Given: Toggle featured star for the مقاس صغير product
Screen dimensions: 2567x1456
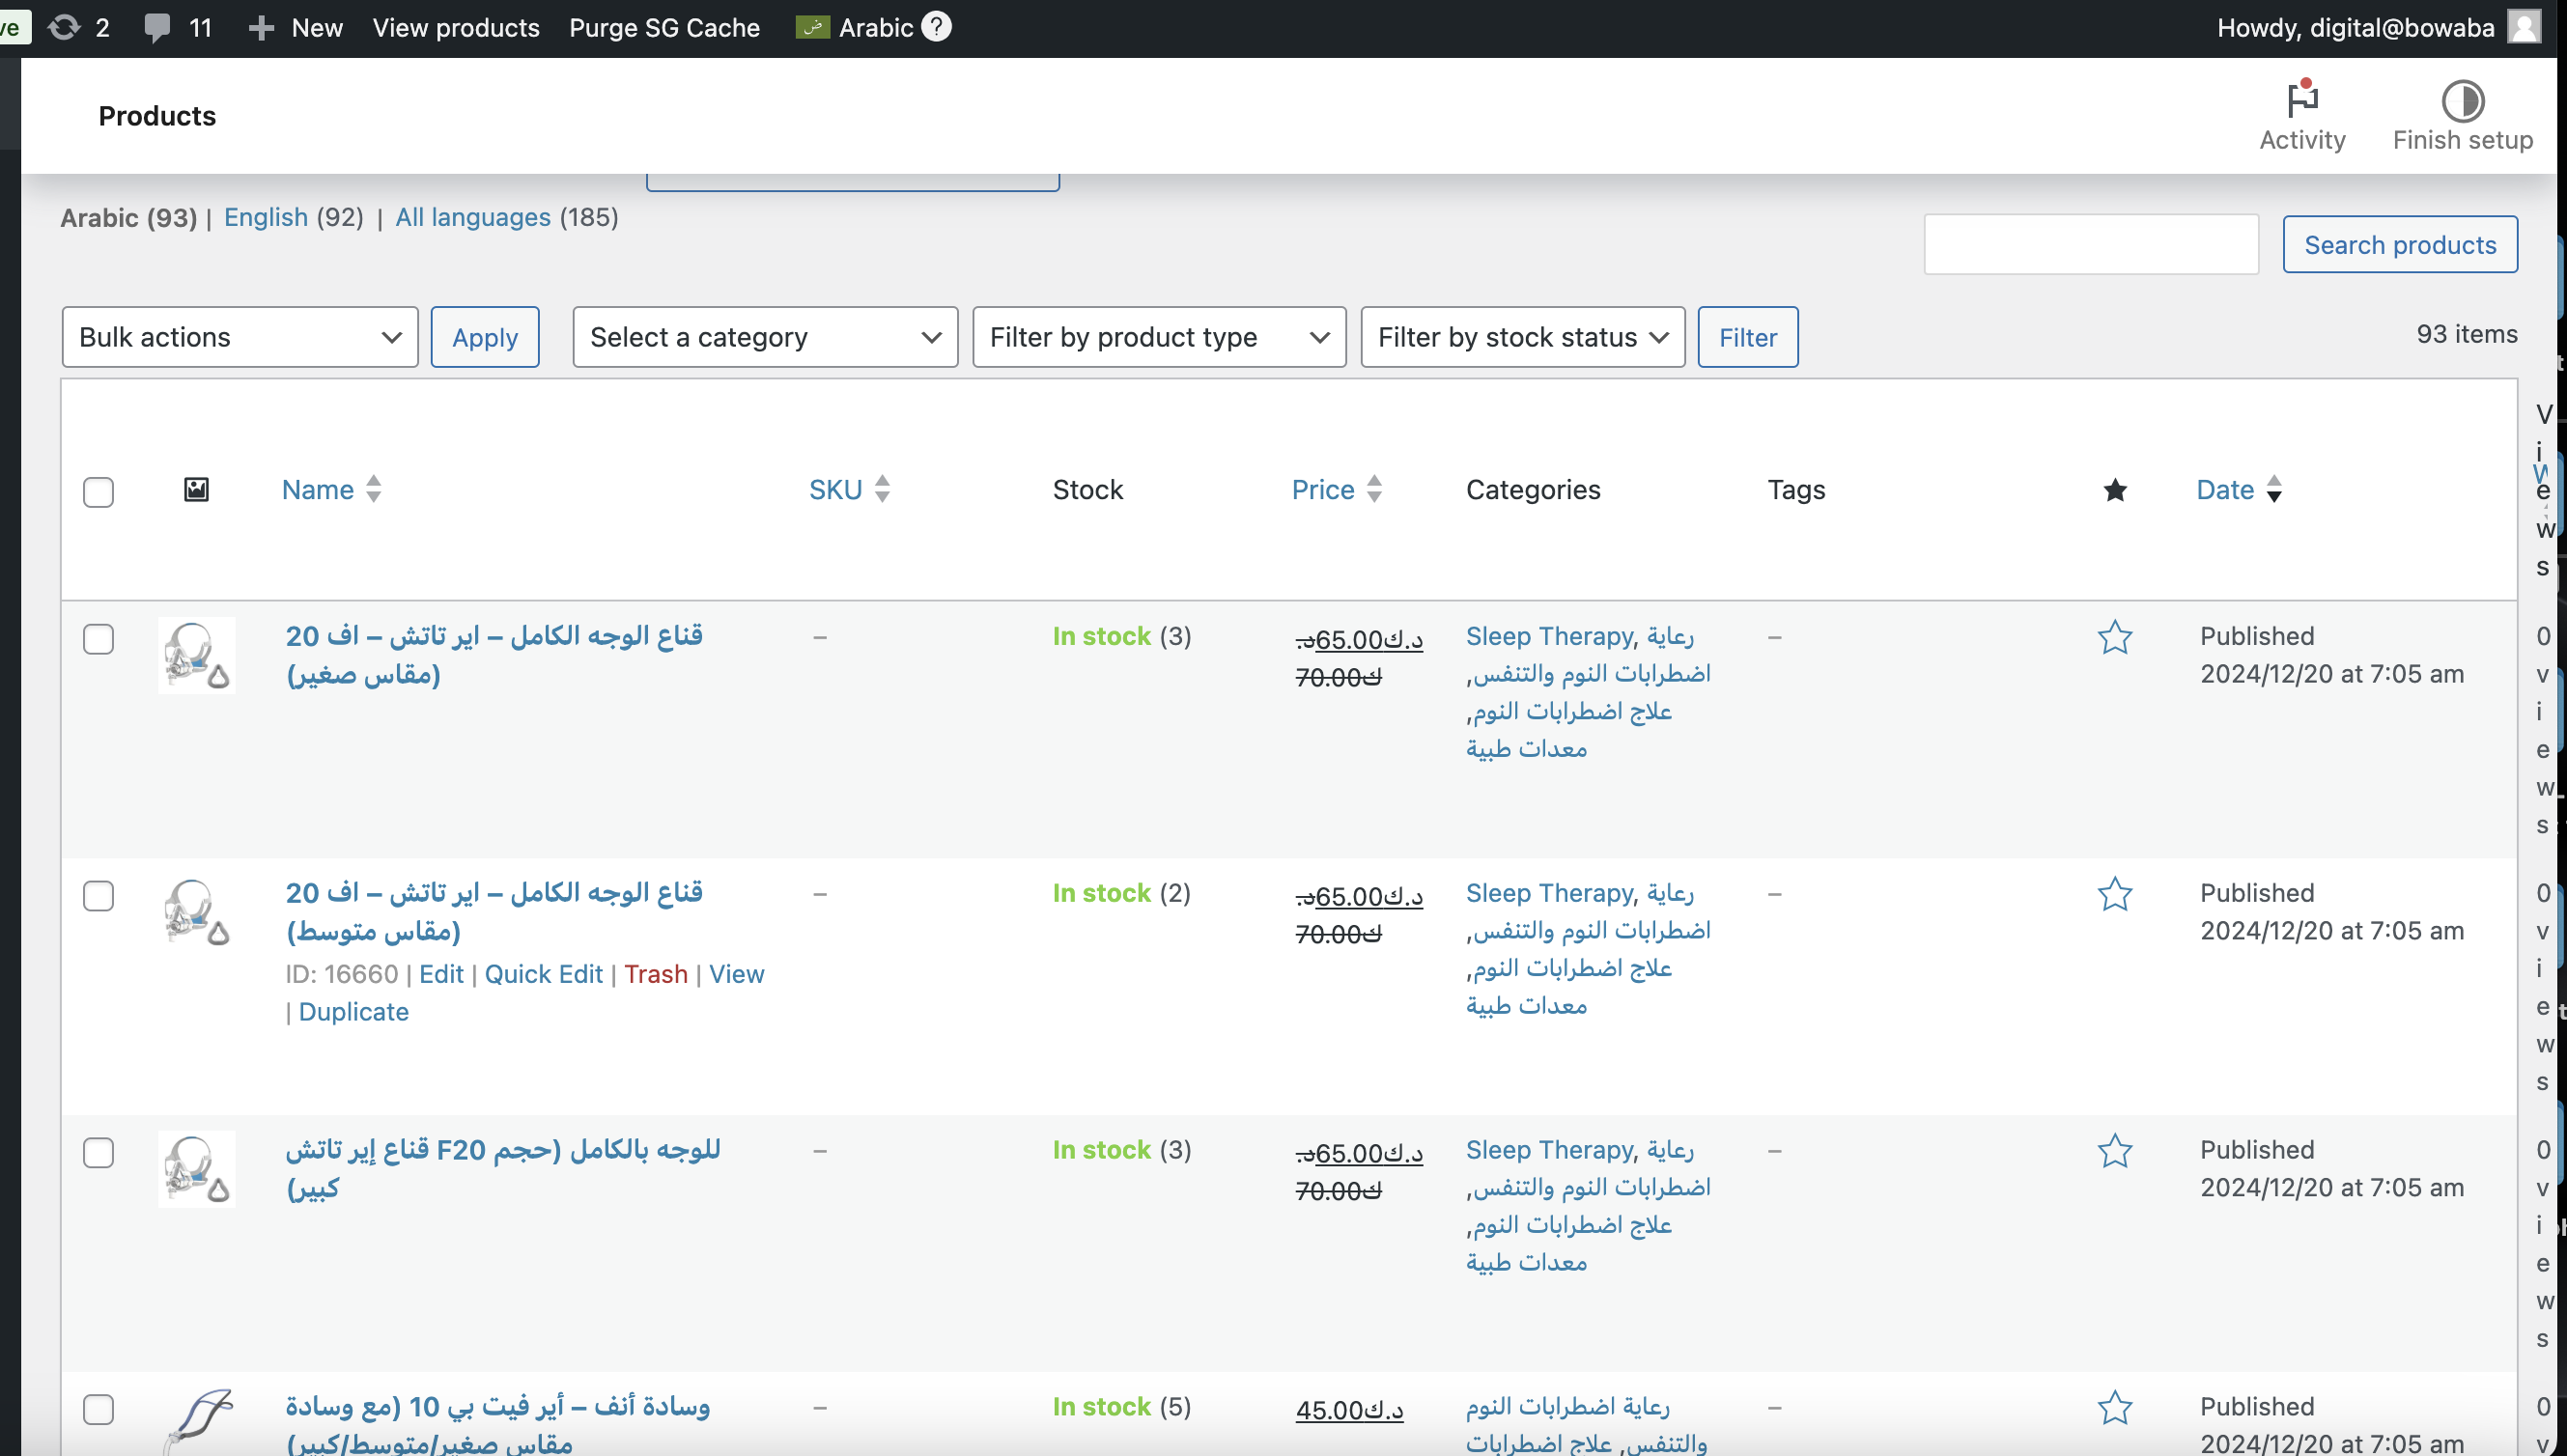Looking at the screenshot, I should coord(2115,637).
